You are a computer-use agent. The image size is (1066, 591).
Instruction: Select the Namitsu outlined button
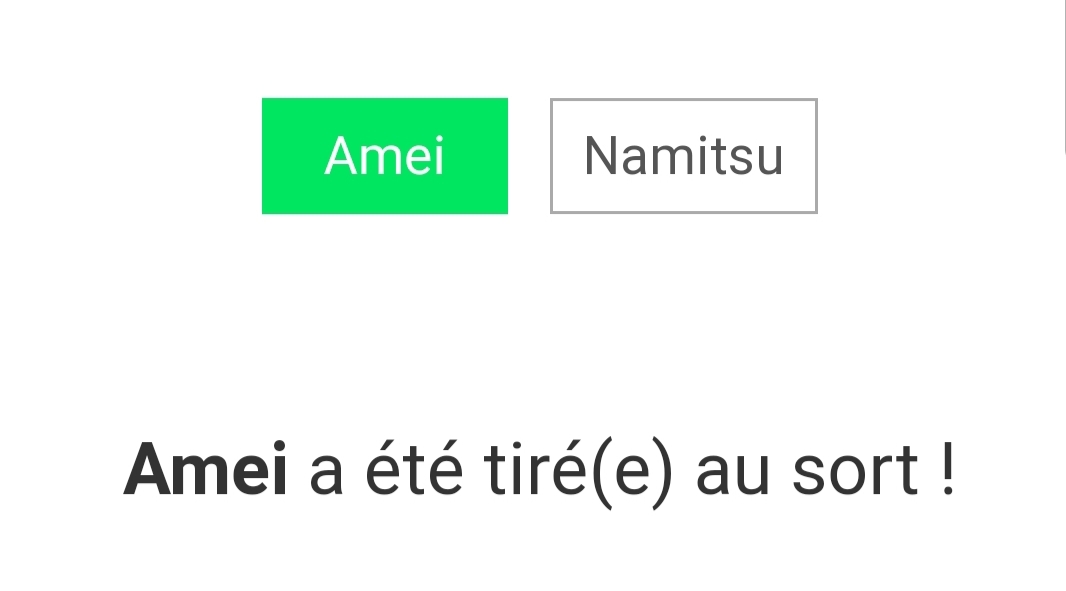[x=683, y=156]
